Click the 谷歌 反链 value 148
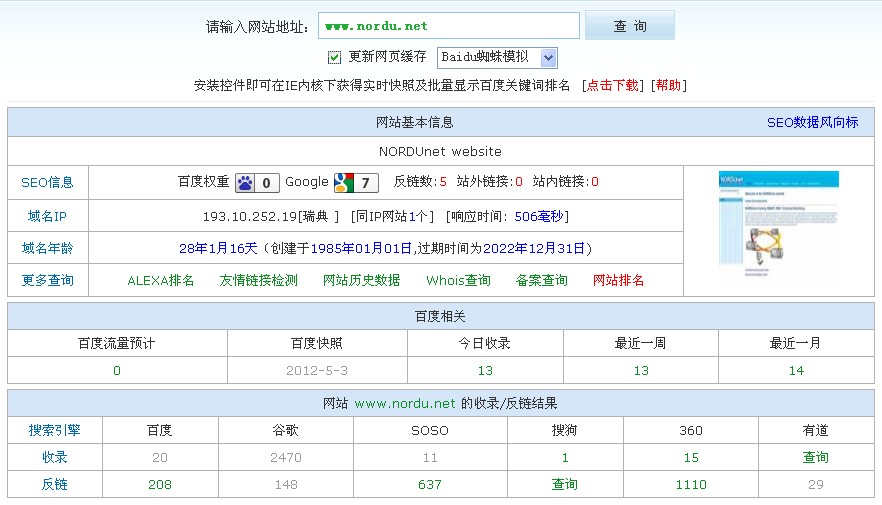882x505 pixels. point(286,485)
